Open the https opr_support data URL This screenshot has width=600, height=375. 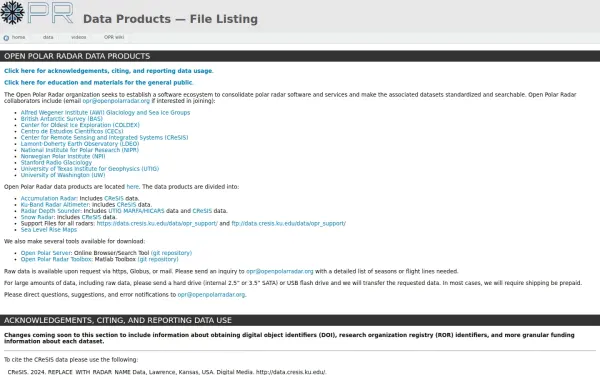pyautogui.click(x=157, y=223)
